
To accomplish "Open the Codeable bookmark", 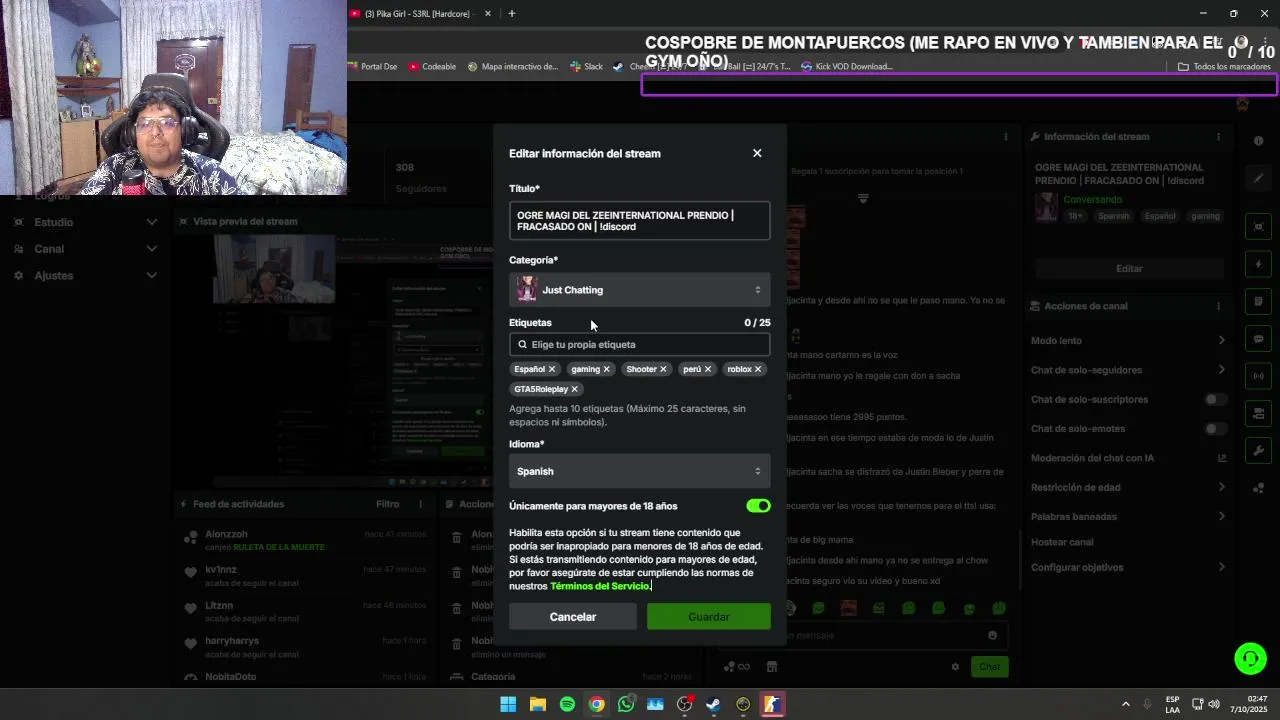I will pos(432,67).
